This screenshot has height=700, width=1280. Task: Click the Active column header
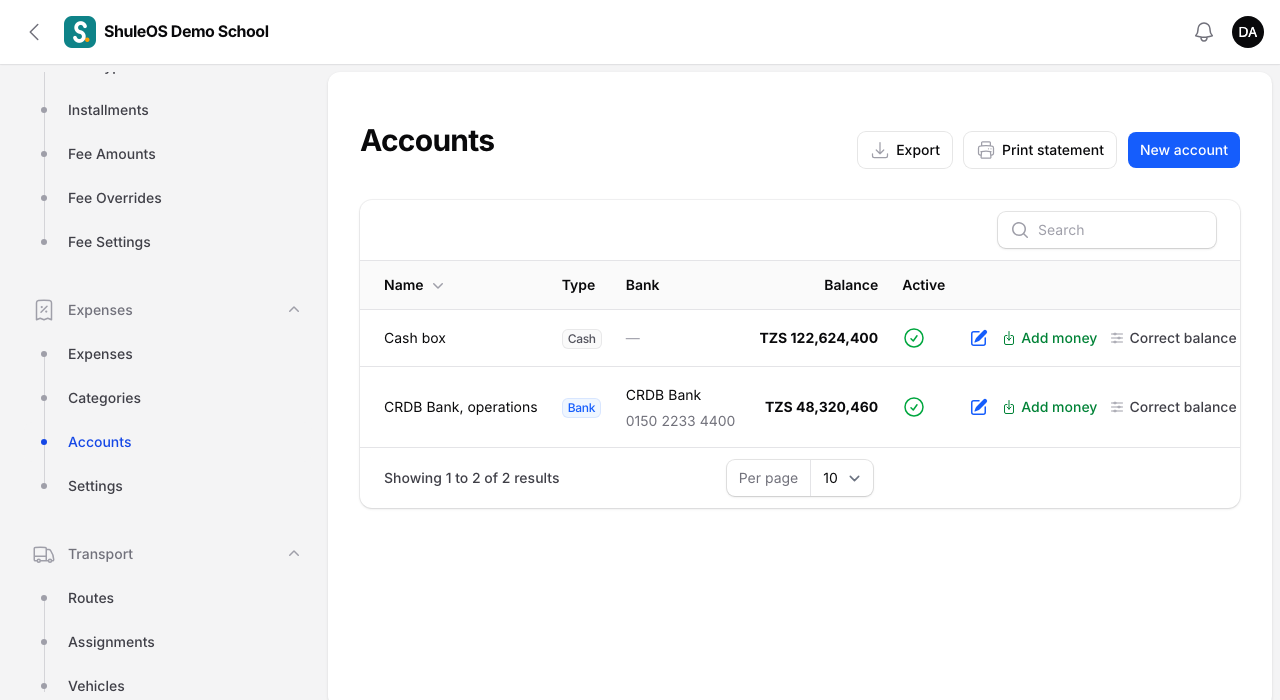(923, 285)
